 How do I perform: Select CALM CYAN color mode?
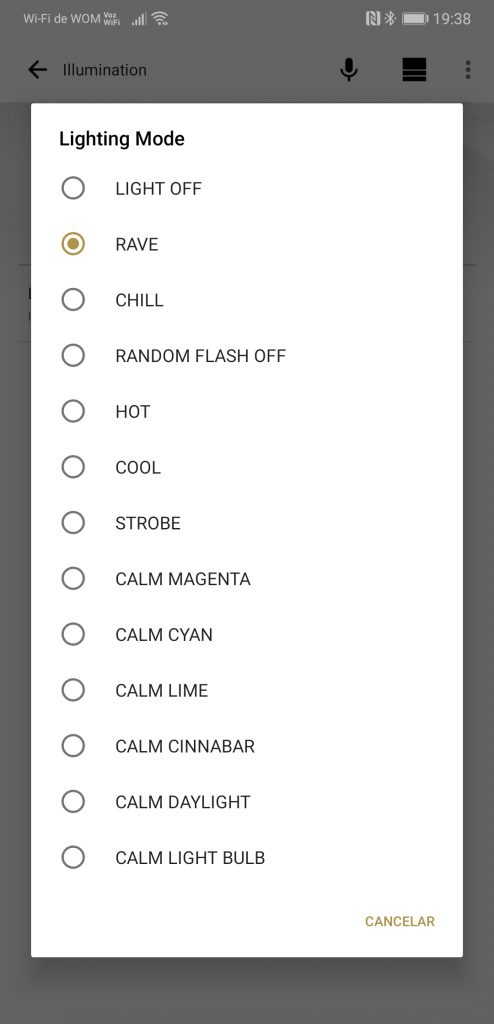[x=247, y=634]
